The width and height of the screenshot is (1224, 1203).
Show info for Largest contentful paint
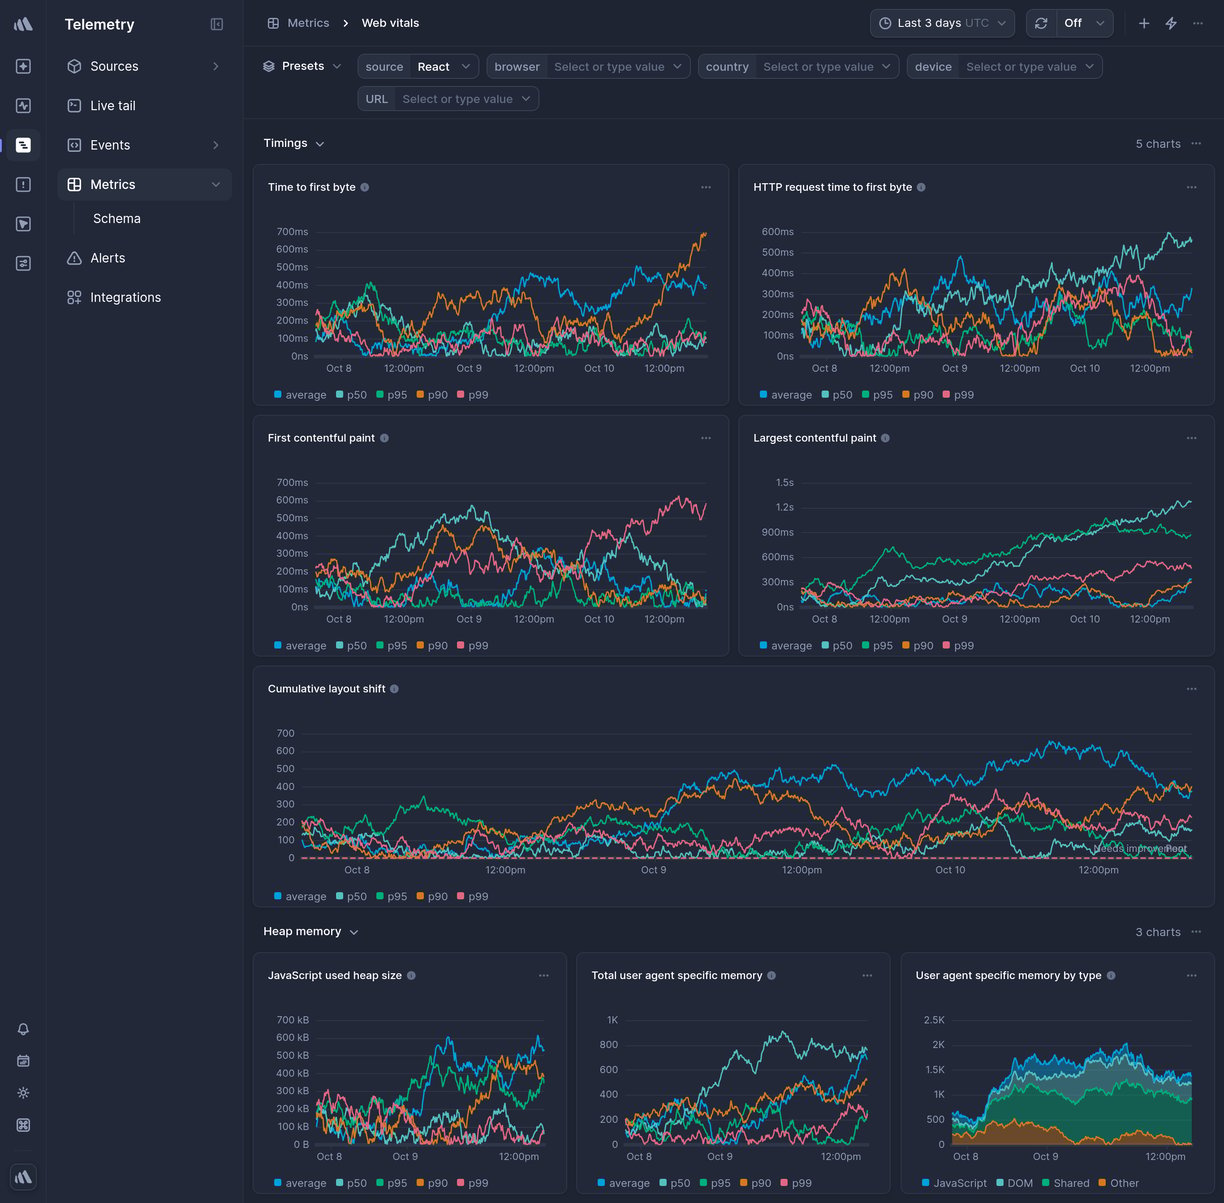885,438
